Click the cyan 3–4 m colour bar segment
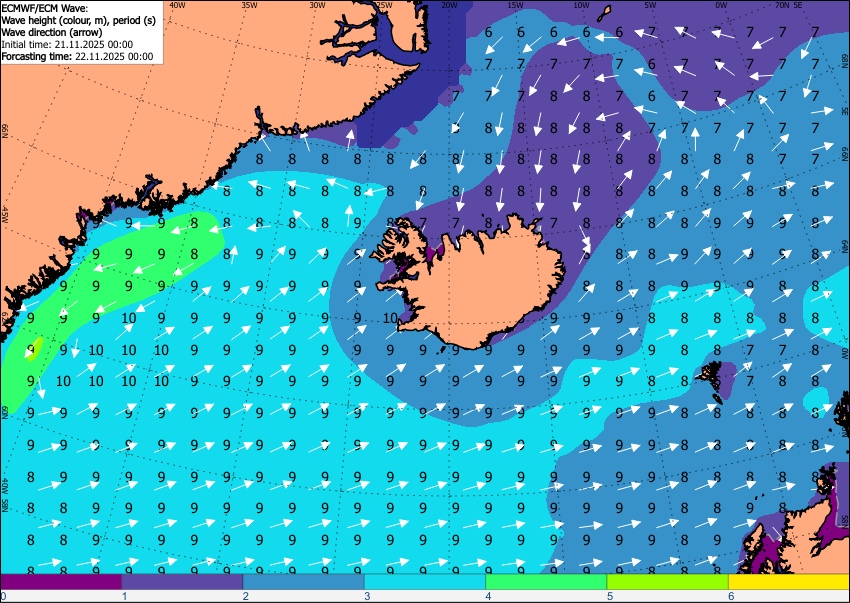The height and width of the screenshot is (603, 850). click(425, 582)
